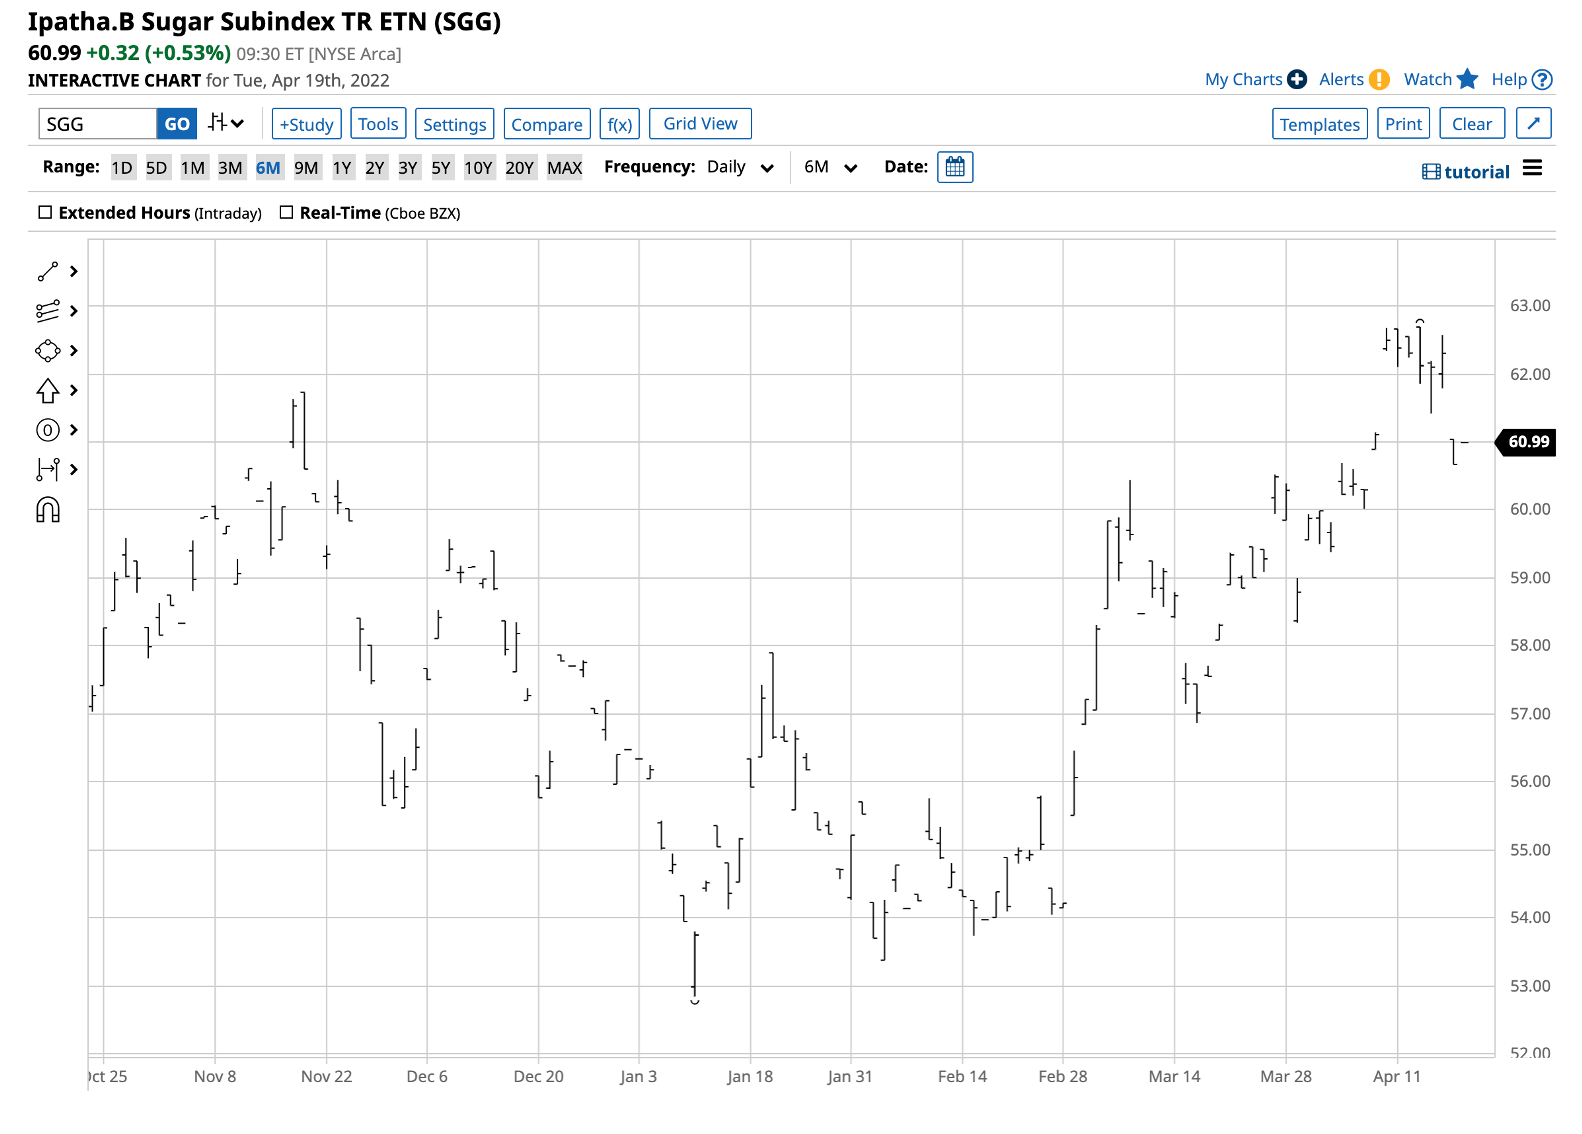The height and width of the screenshot is (1134, 1582).
Task: Expand the shape tool submenu arrow
Action: coord(73,351)
